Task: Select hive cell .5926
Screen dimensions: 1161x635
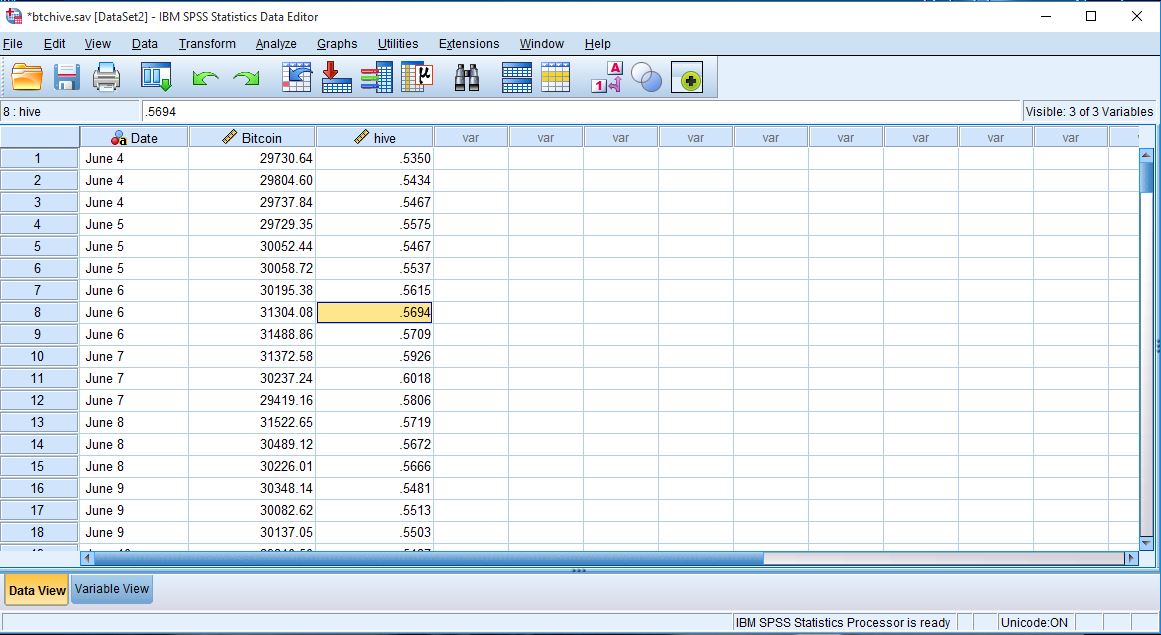Action: 375,357
